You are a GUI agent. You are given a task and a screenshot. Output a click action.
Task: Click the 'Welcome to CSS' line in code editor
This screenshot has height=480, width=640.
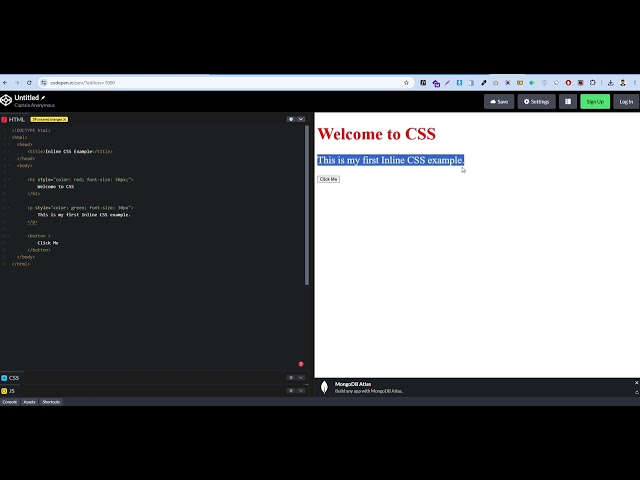click(56, 187)
